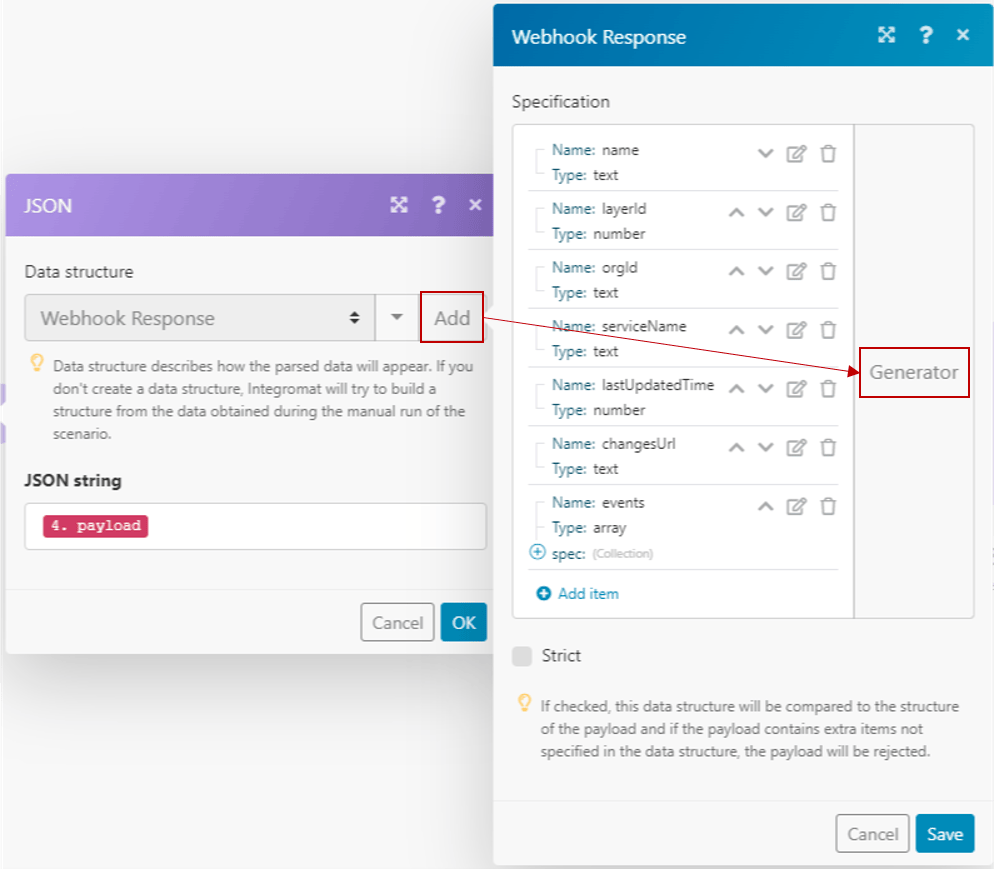The image size is (994, 869).
Task: Add a new specification item
Action: [x=578, y=594]
